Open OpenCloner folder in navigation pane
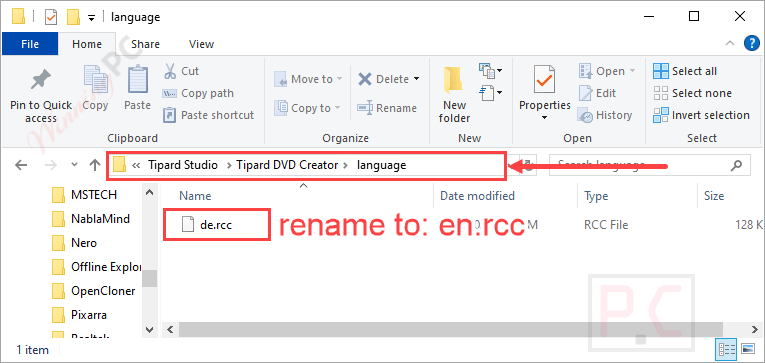Viewport: 765px width, 363px height. 93,291
